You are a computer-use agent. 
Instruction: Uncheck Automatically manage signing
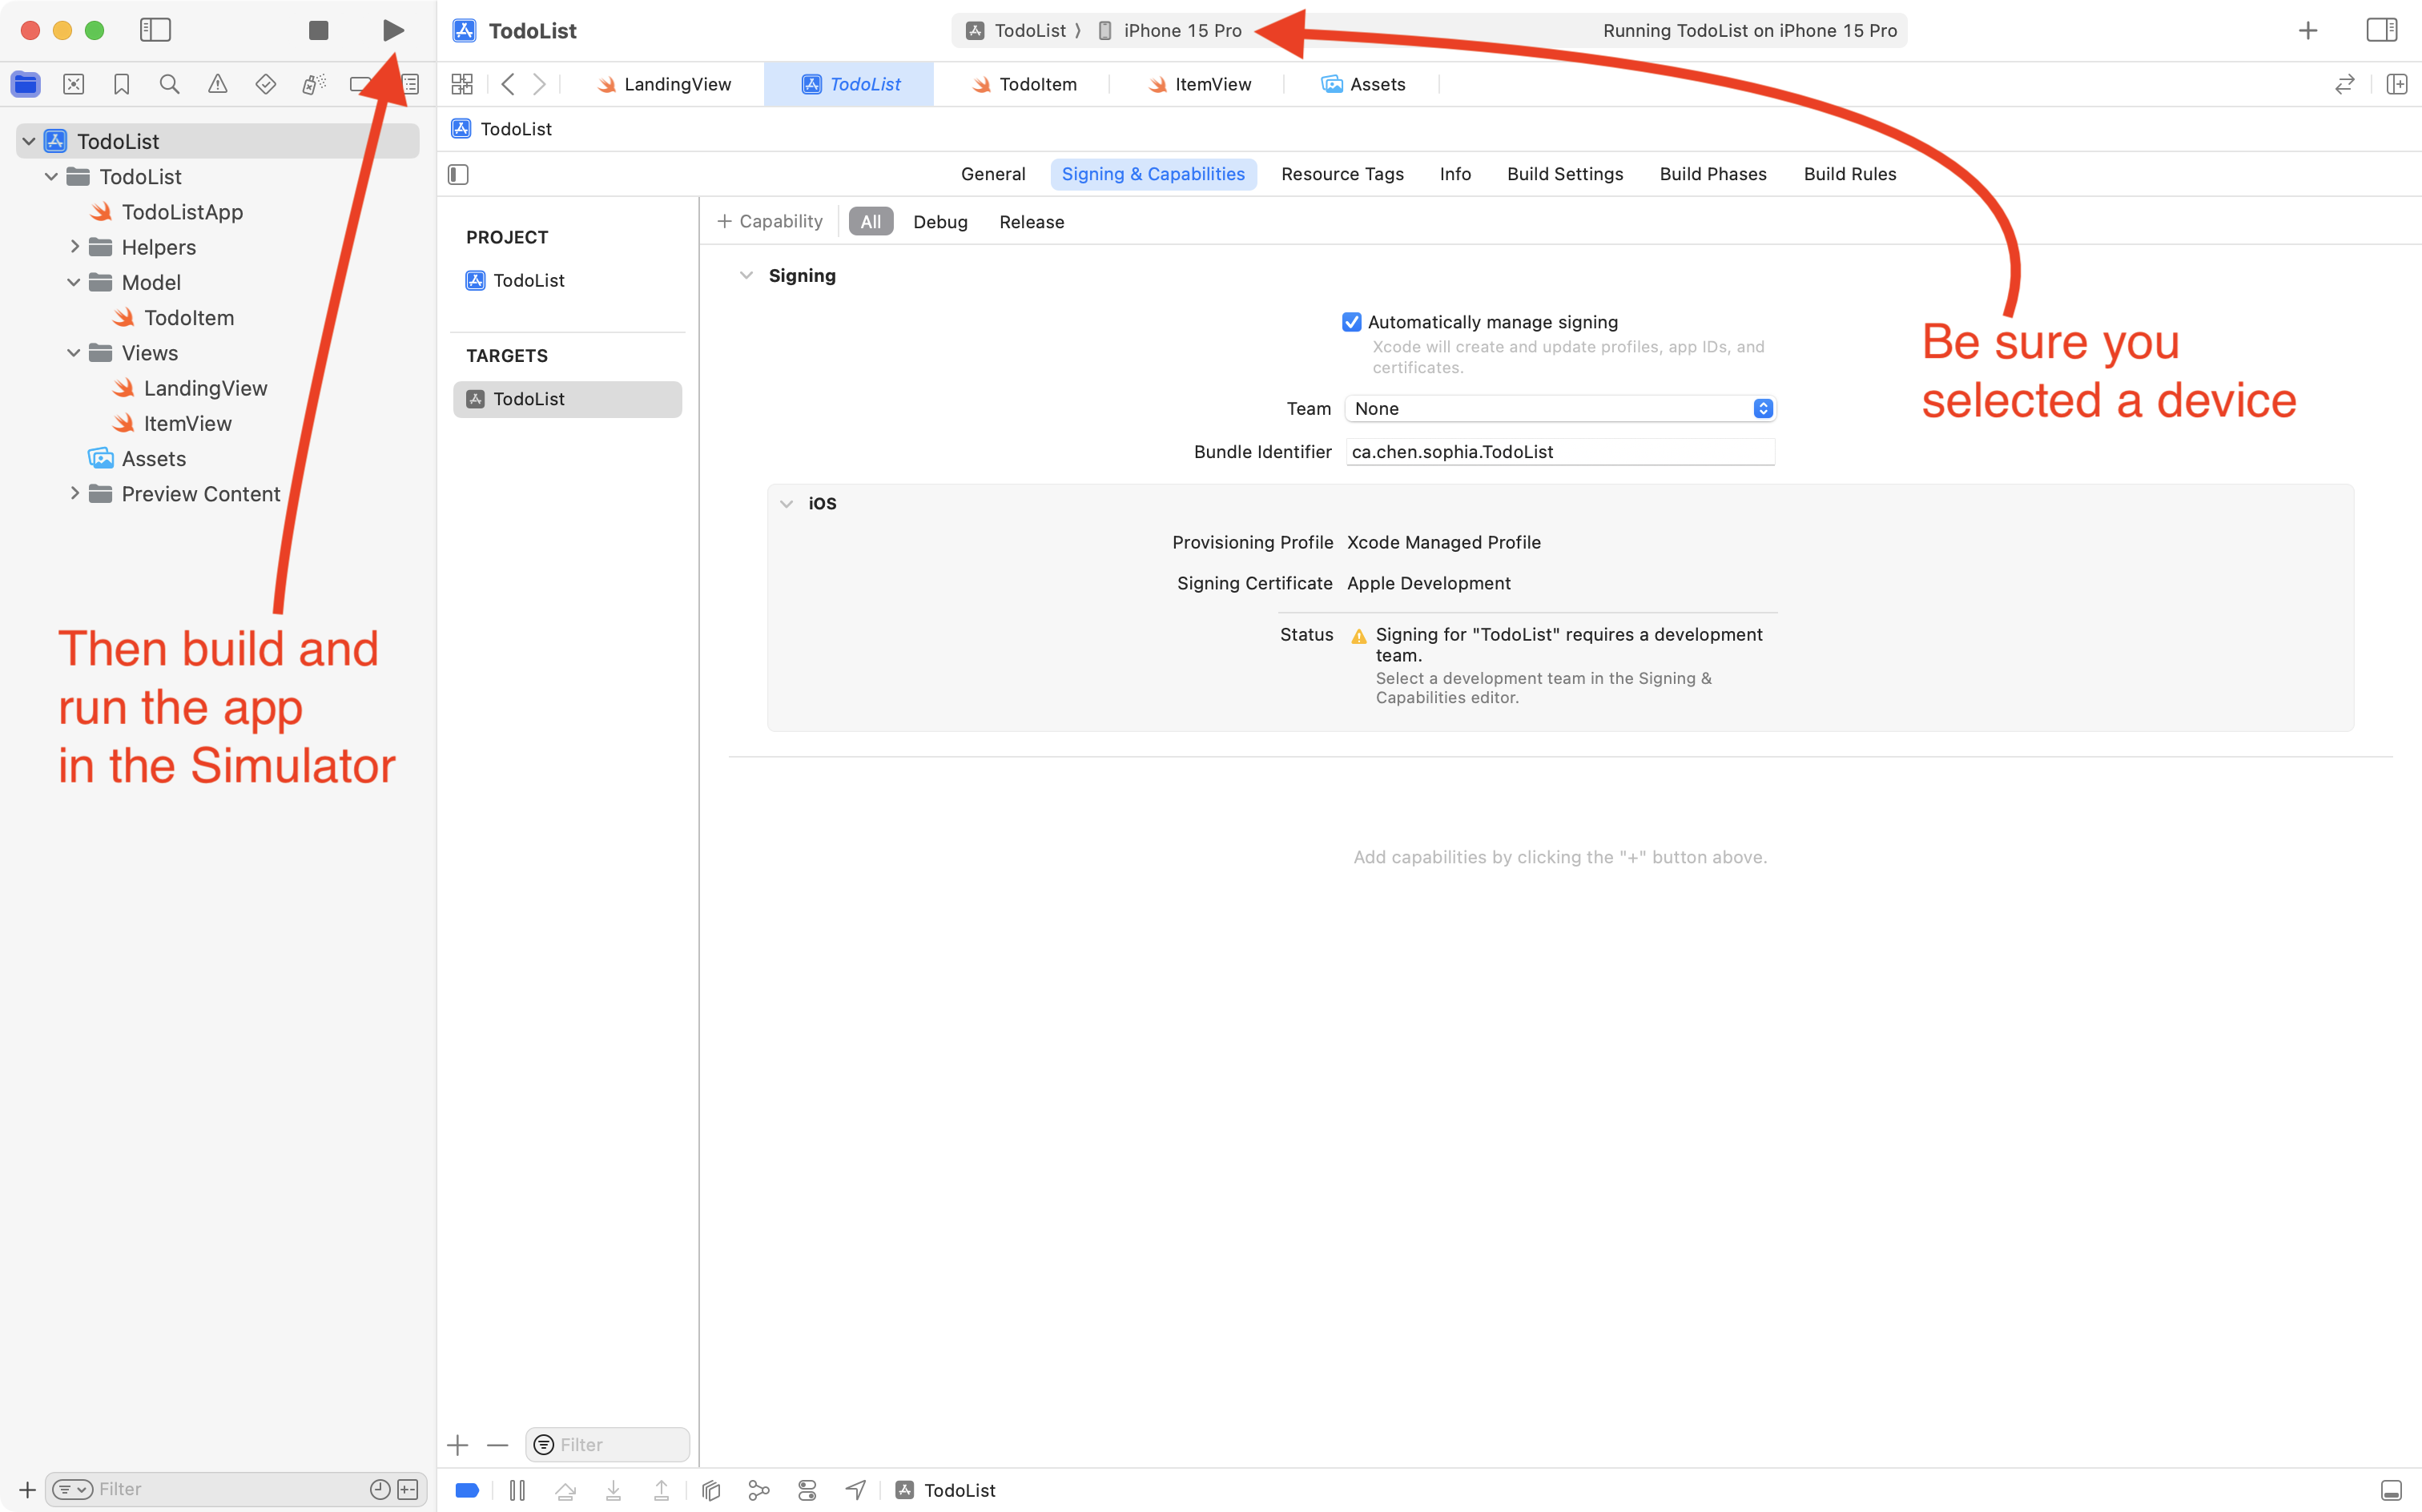click(1351, 322)
